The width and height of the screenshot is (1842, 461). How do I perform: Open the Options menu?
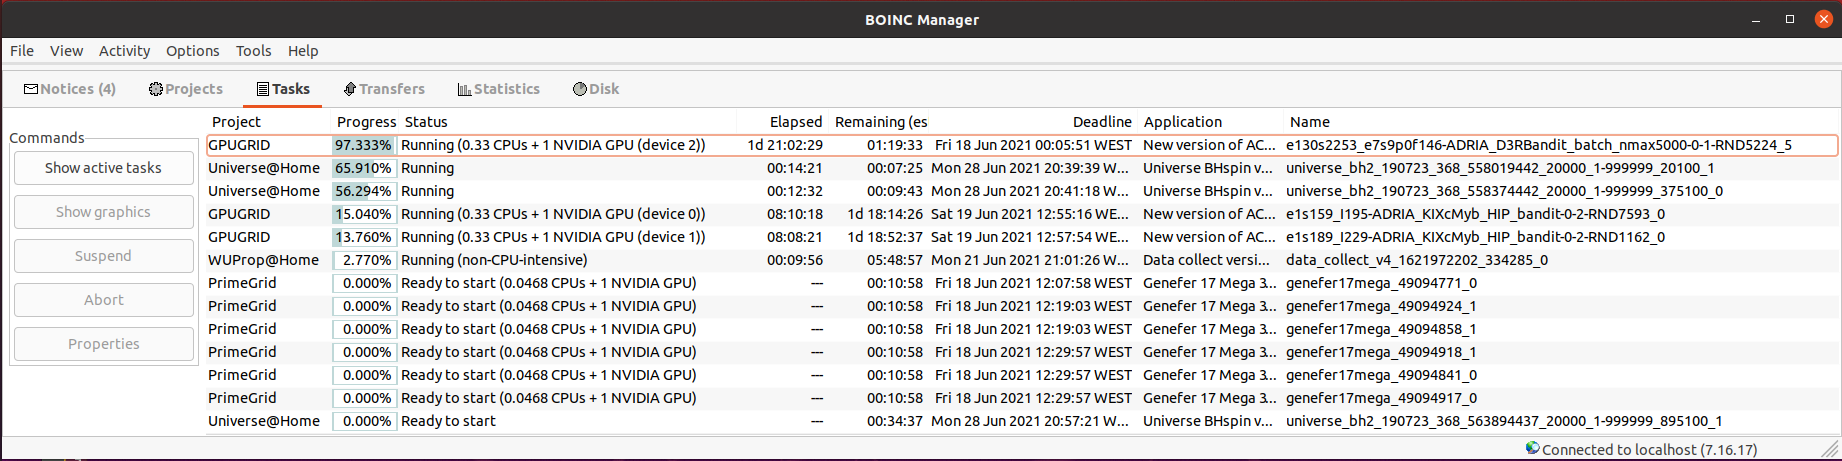(x=192, y=51)
